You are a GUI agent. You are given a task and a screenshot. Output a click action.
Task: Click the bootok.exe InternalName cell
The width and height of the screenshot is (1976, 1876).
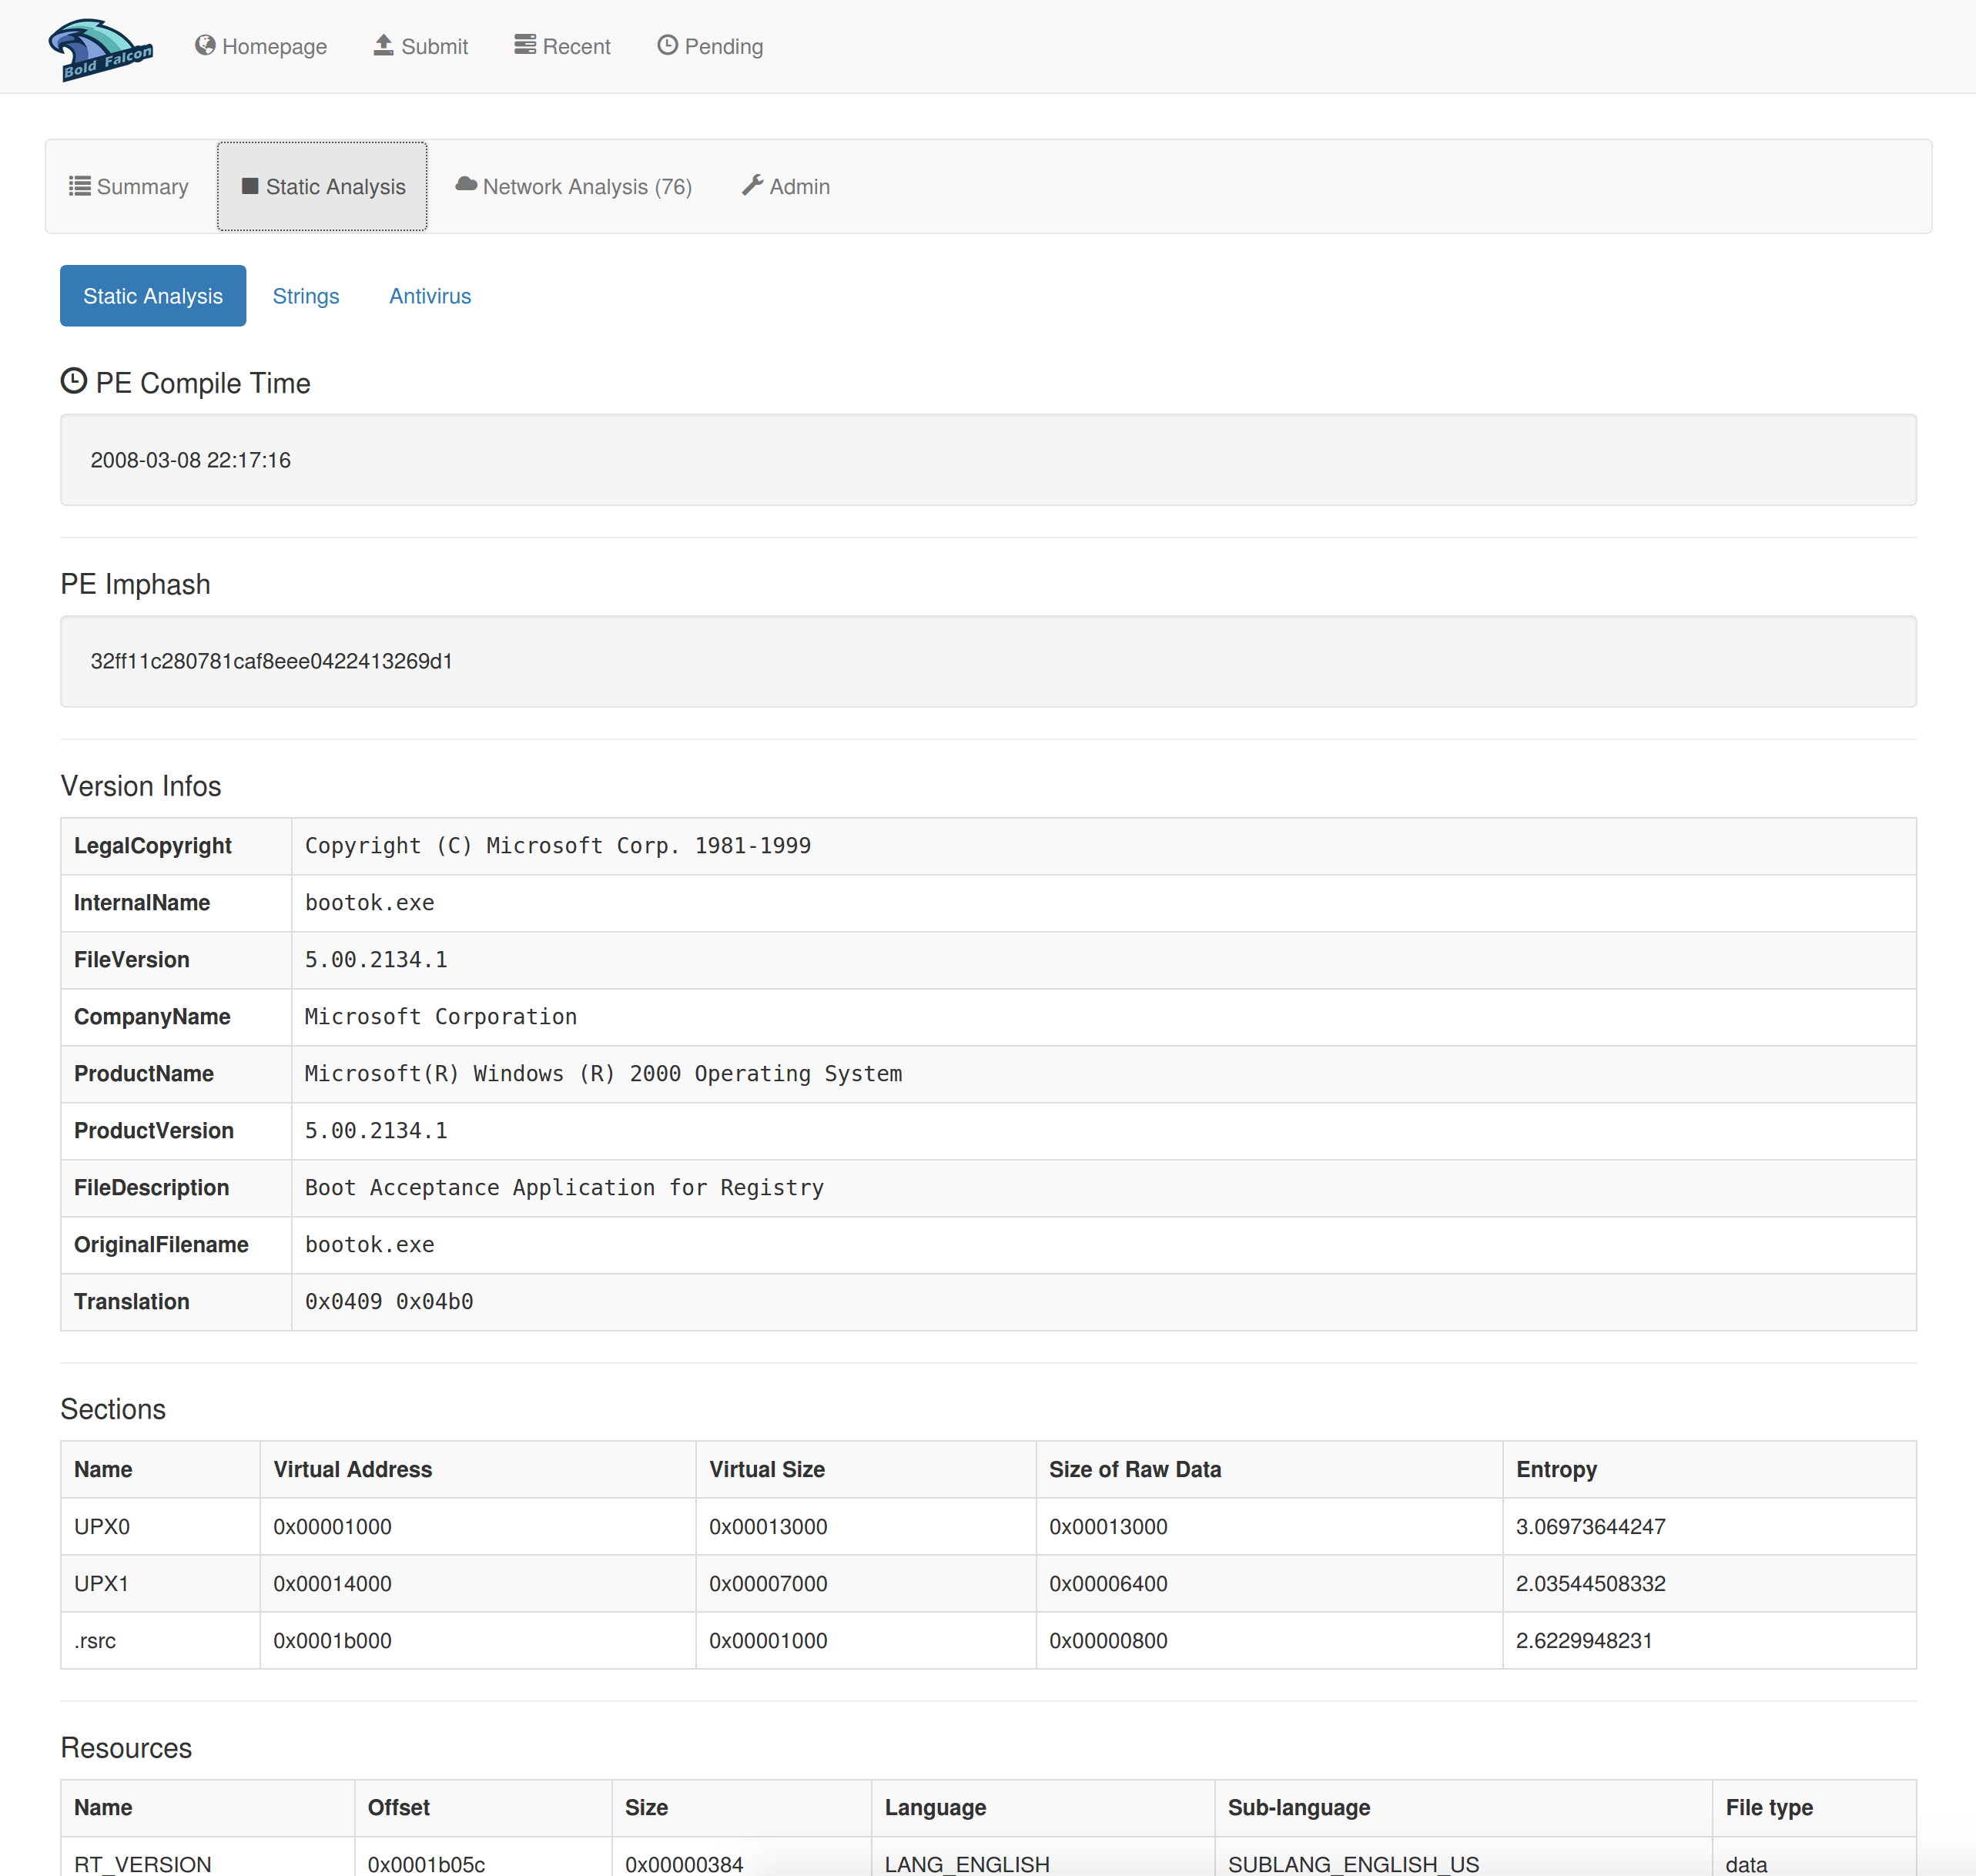(370, 903)
